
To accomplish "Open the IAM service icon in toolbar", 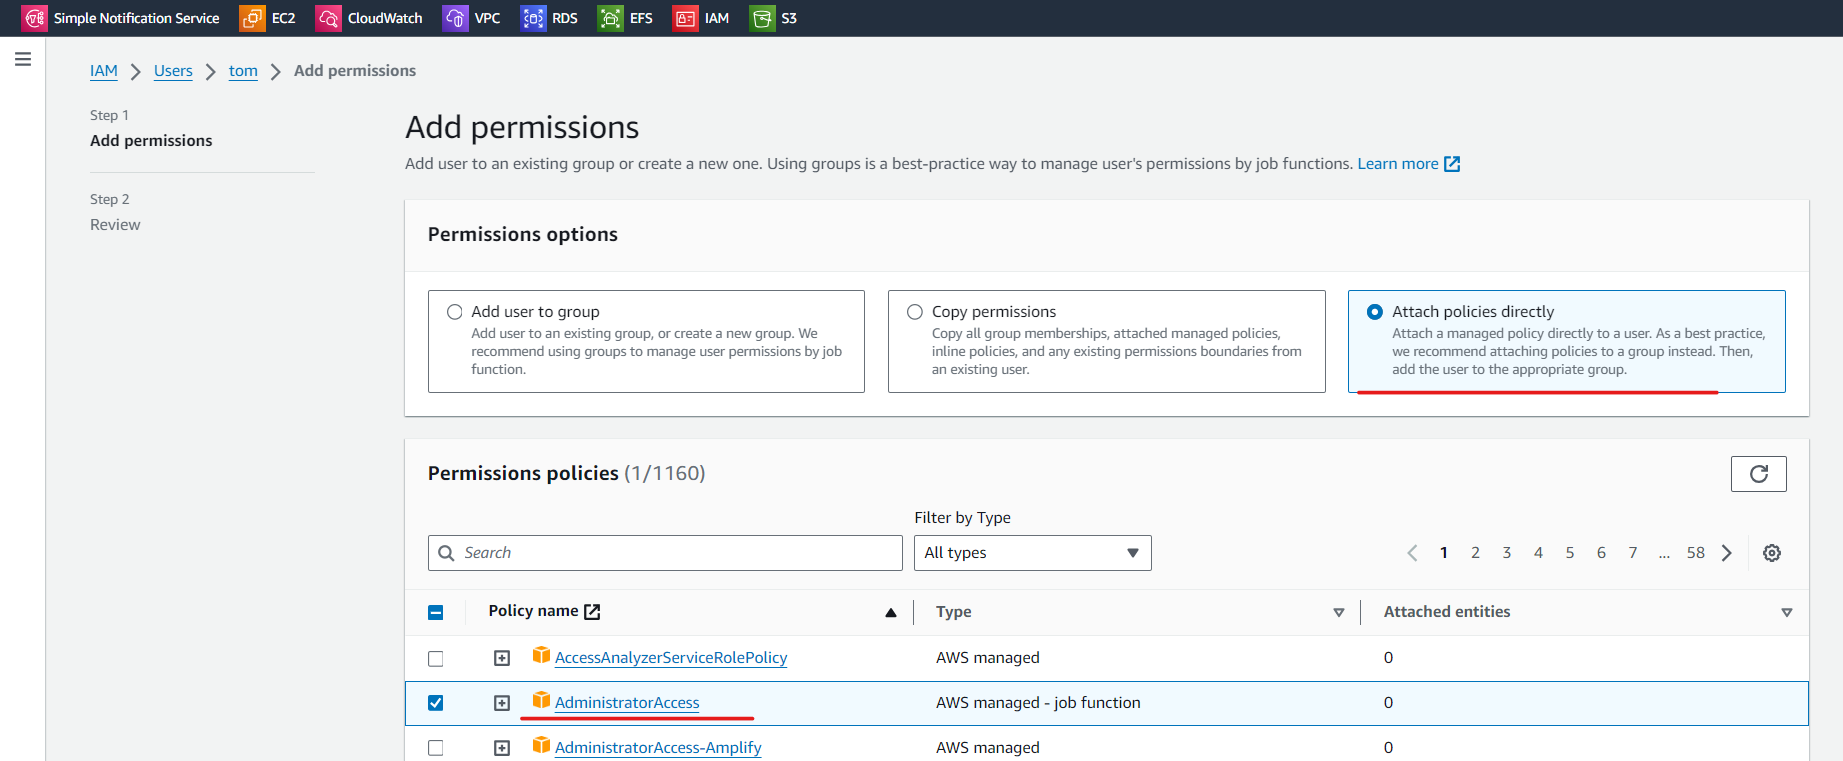I will [x=685, y=18].
